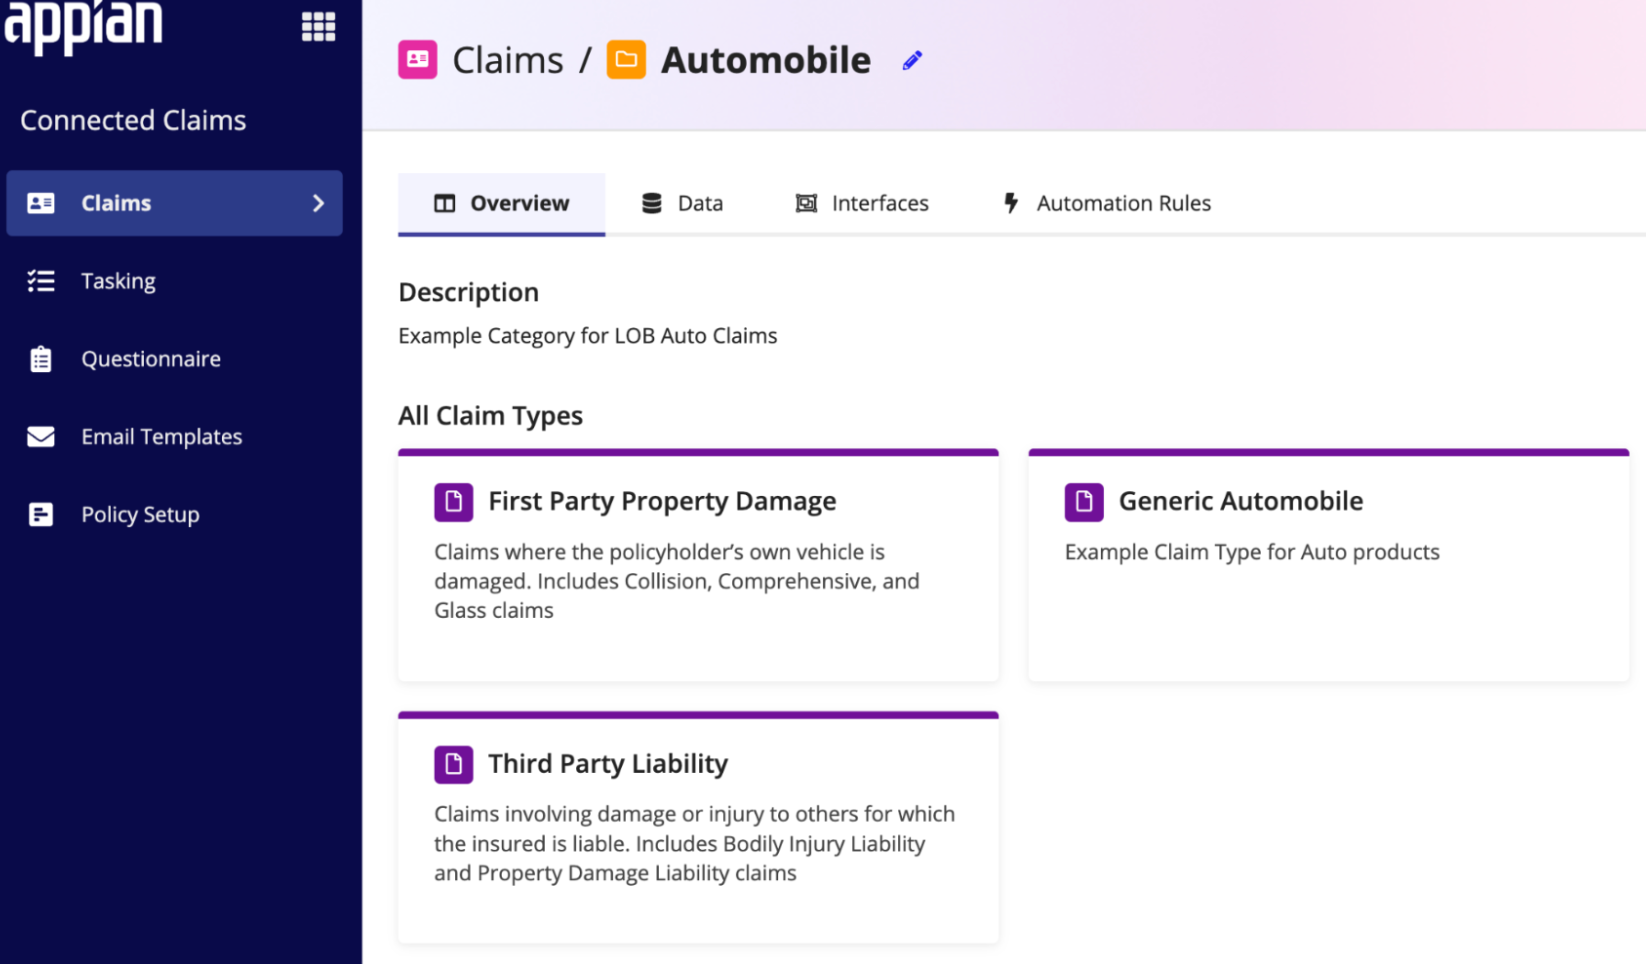Expand the Claims sidebar chevron arrow
Image resolution: width=1646 pixels, height=964 pixels.
[318, 203]
